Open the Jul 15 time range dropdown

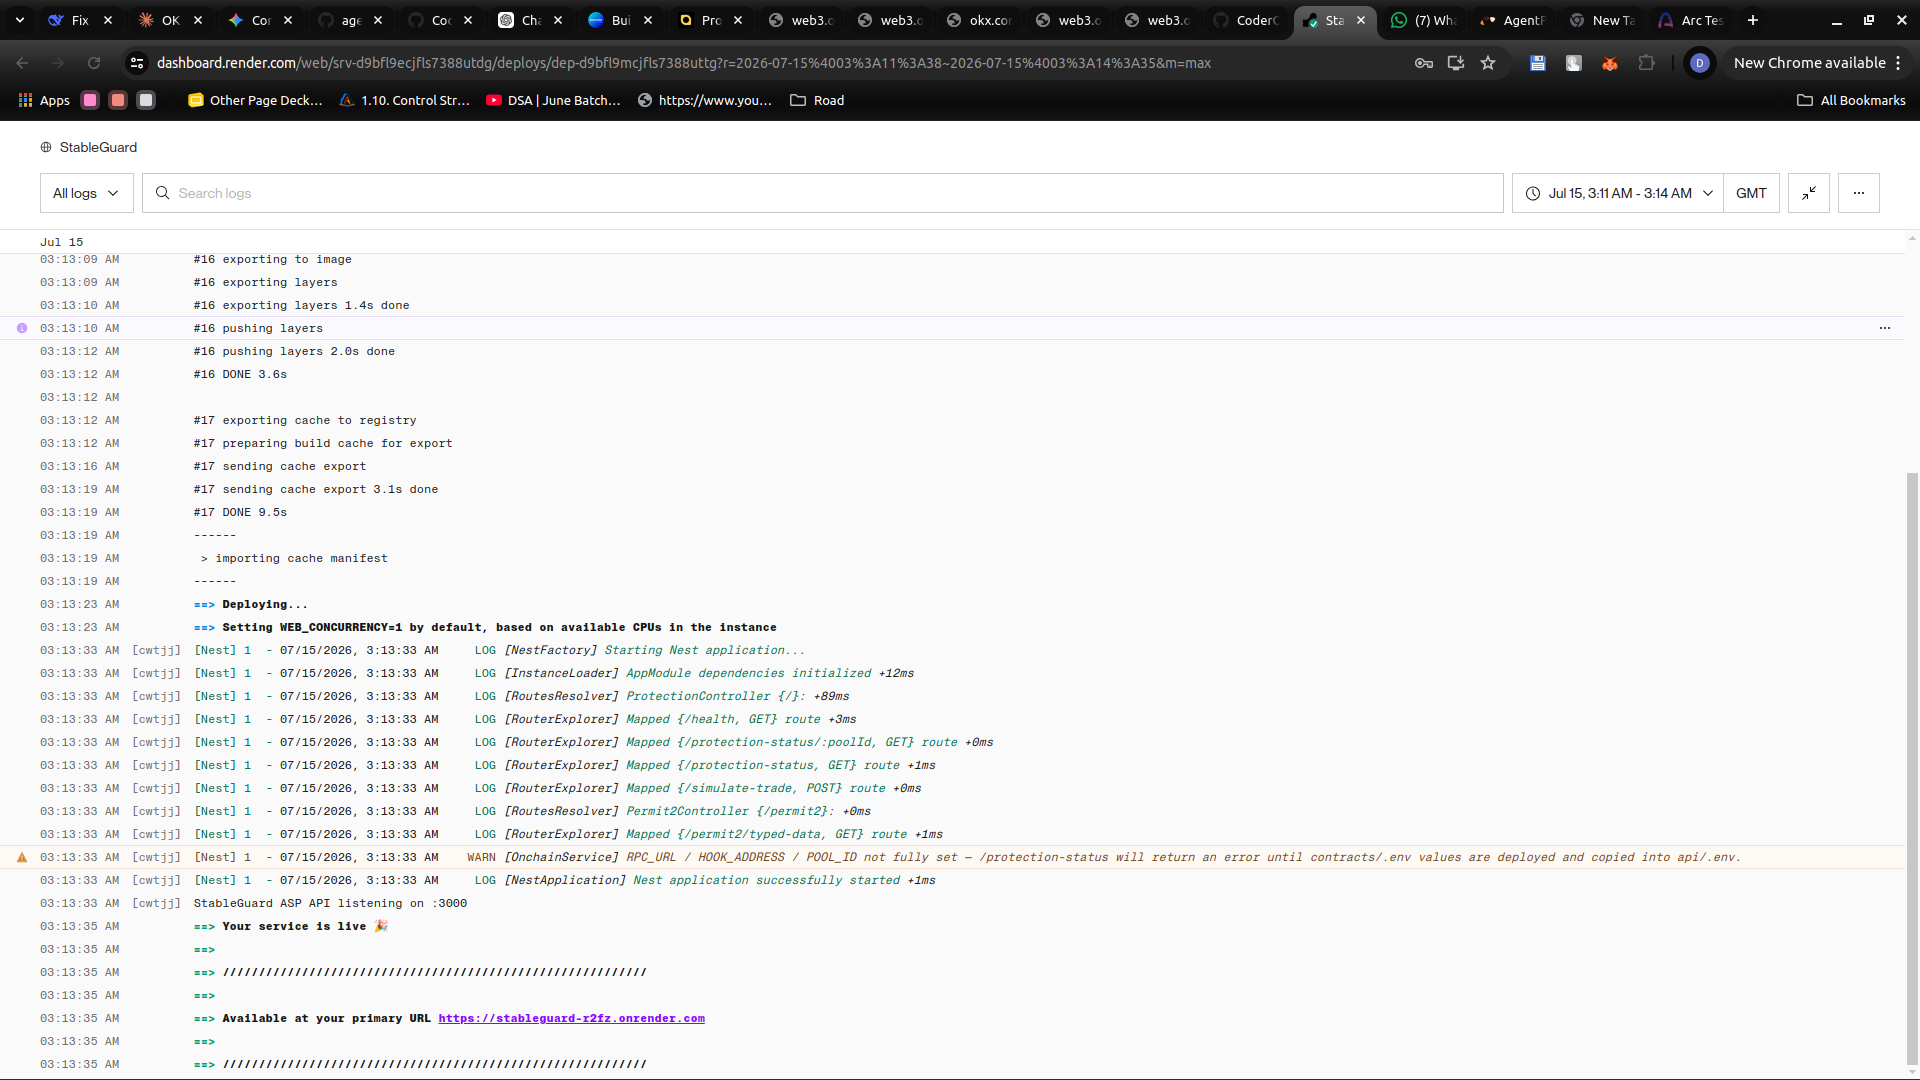(1618, 193)
